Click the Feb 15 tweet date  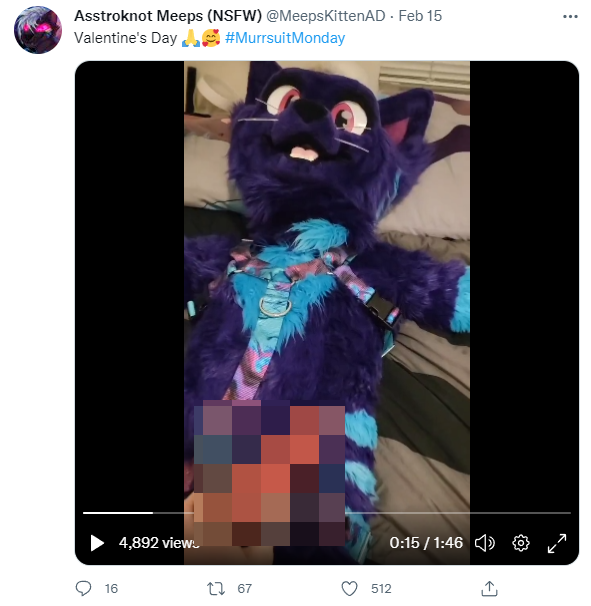(420, 16)
